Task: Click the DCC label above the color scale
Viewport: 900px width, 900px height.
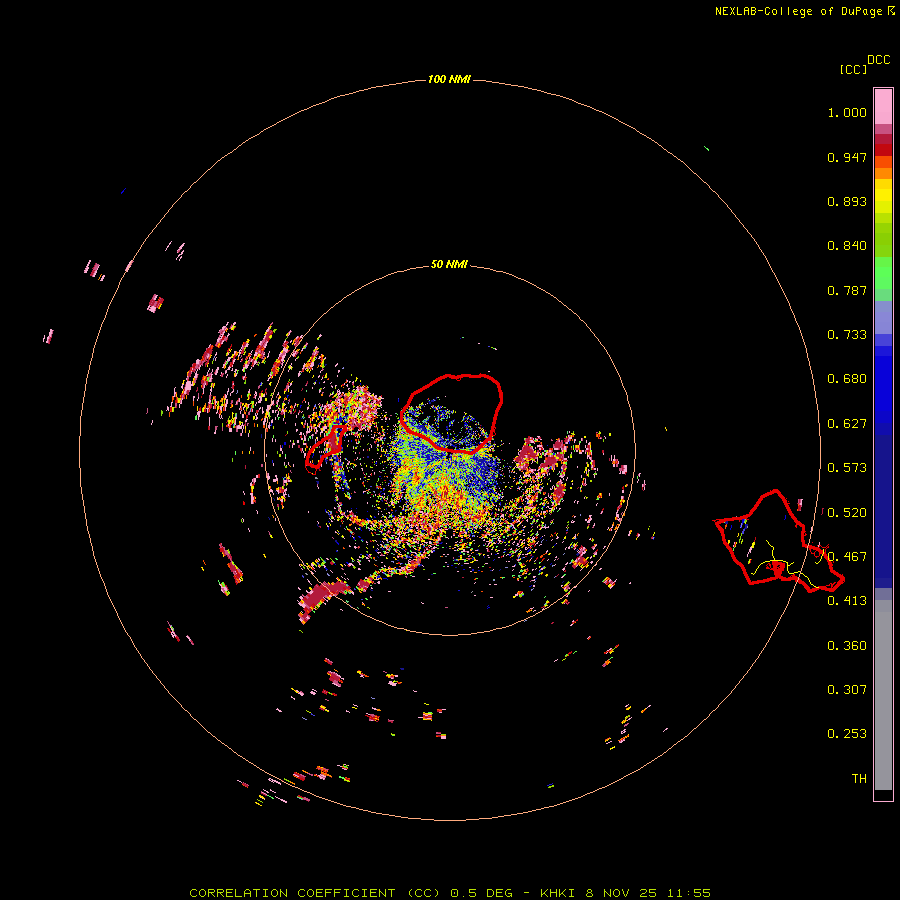Action: tap(879, 60)
